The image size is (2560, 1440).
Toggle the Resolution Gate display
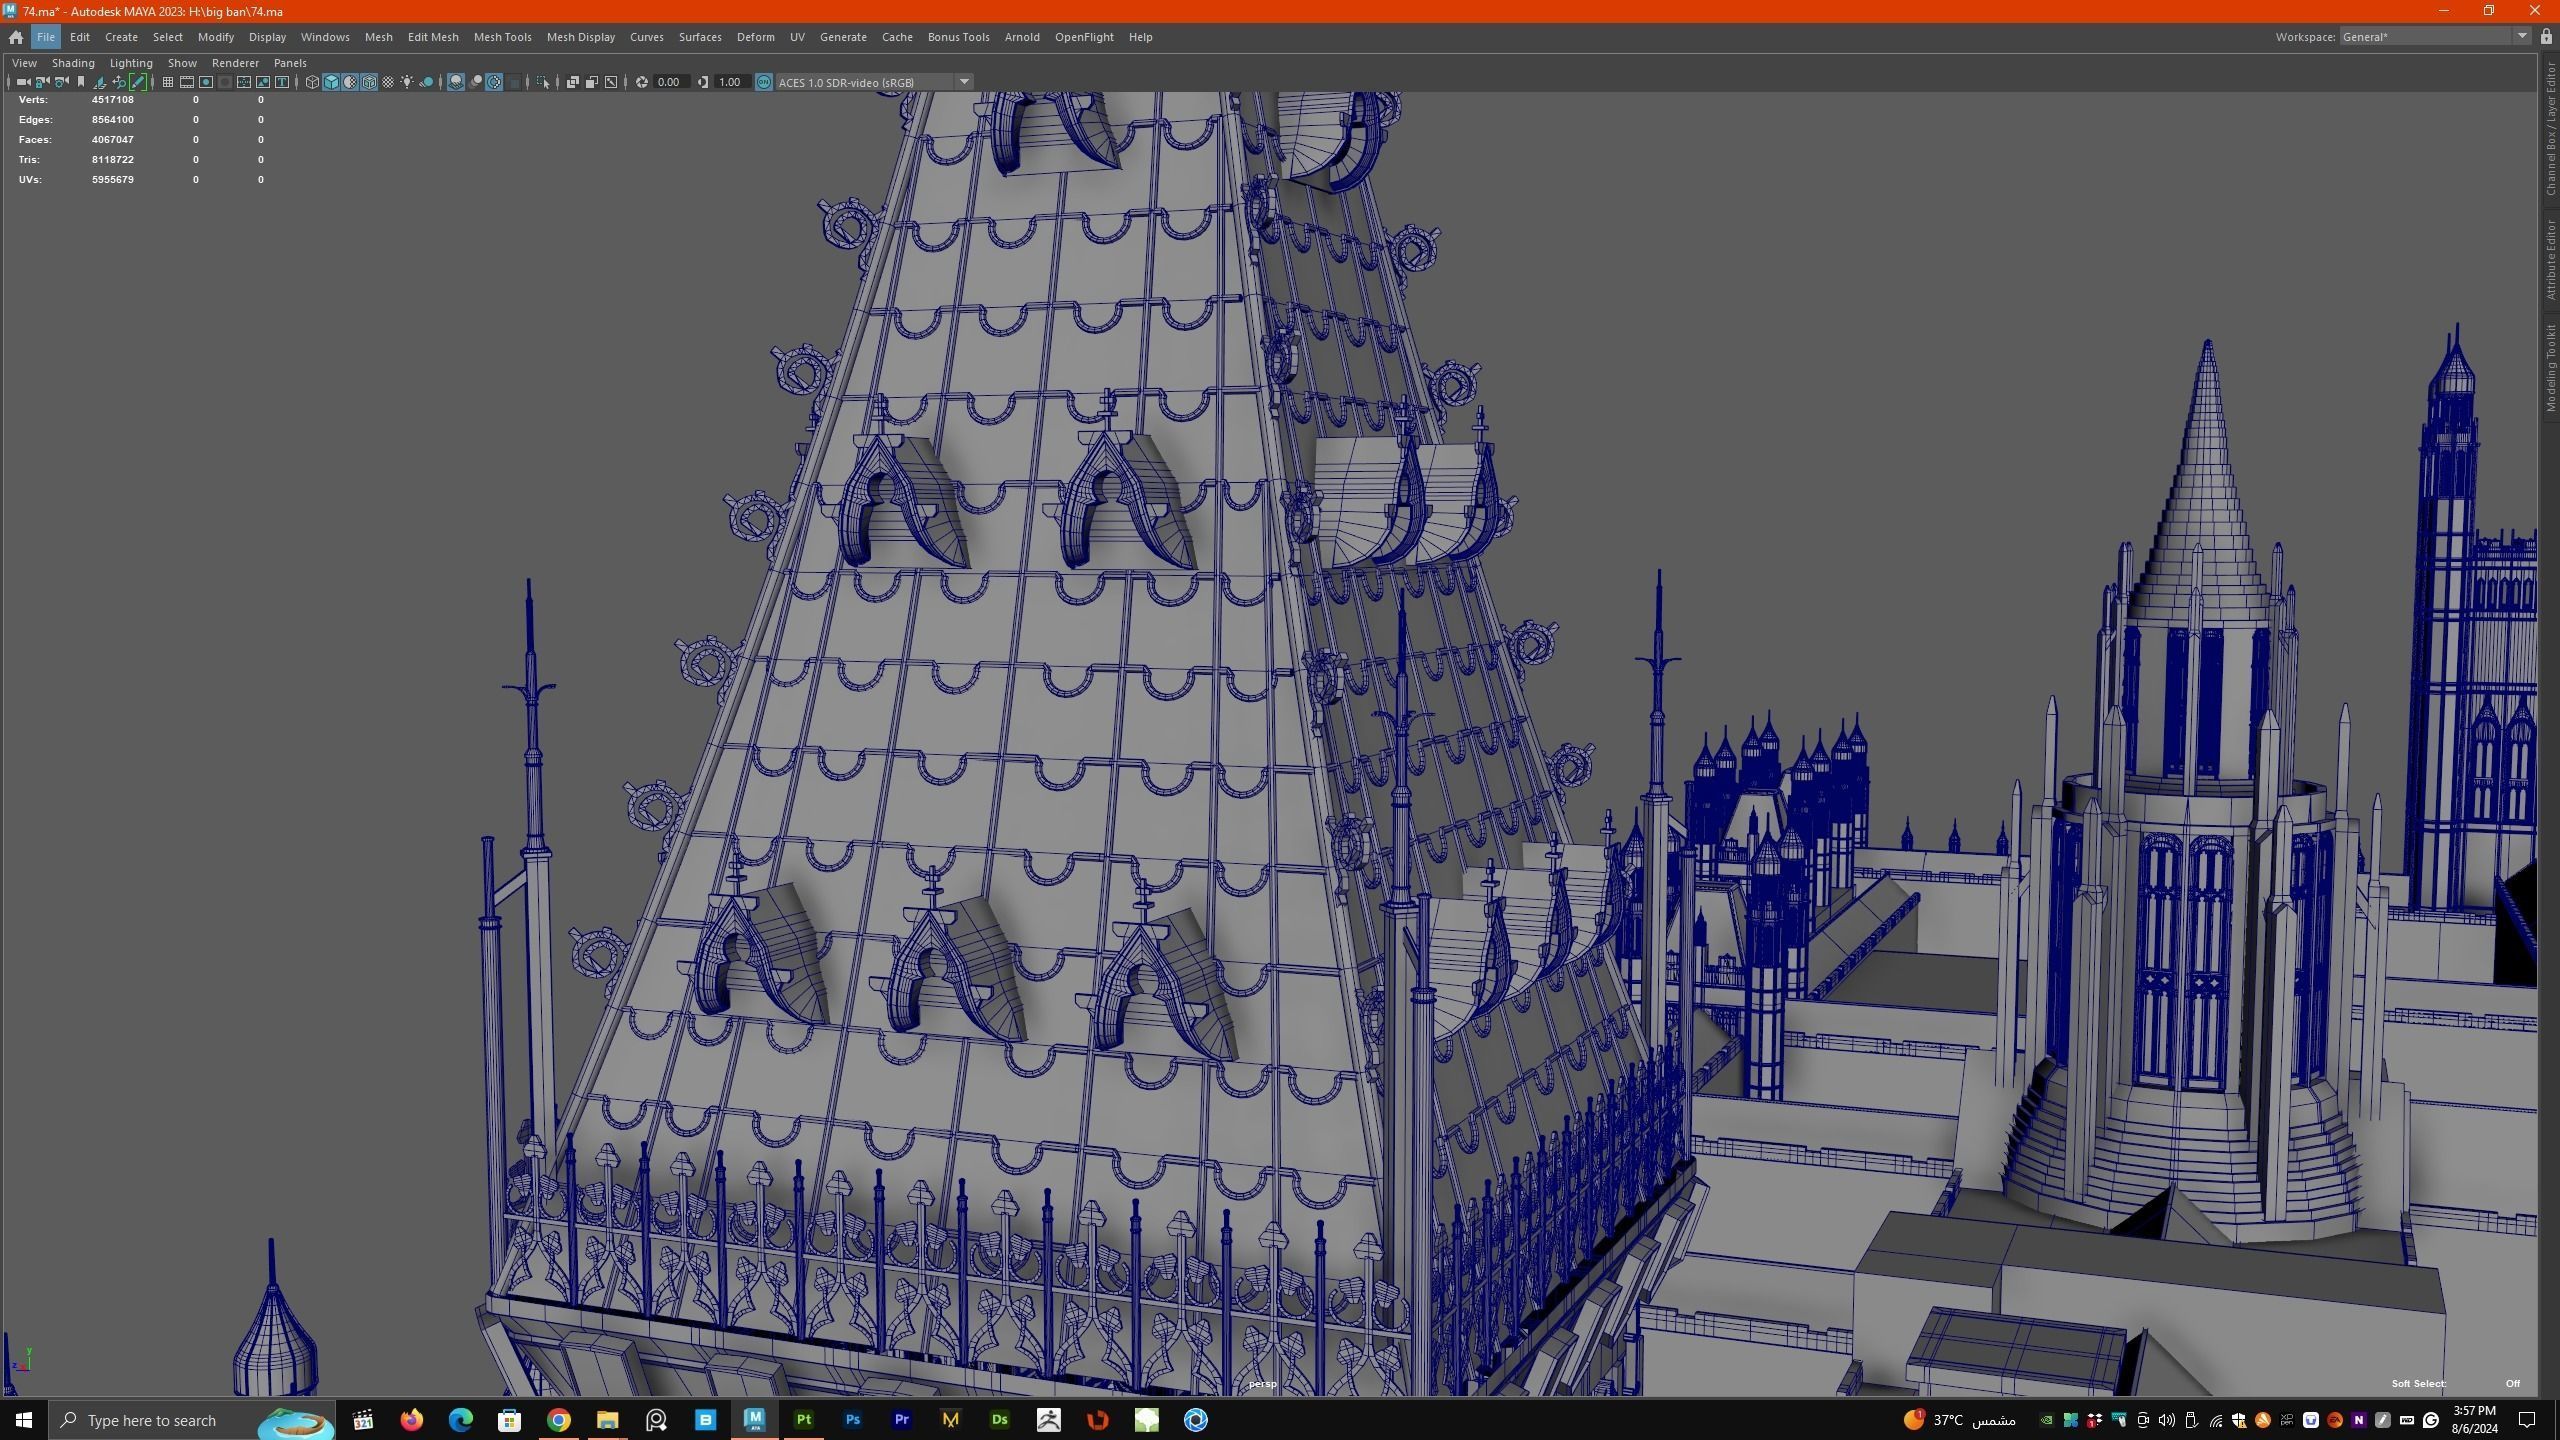tap(206, 82)
